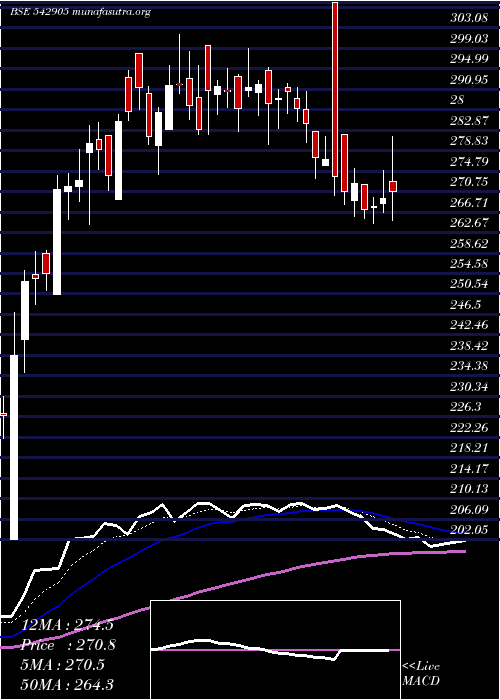Select the 250.54 axis value
500x700 pixels.
(x=469, y=284)
